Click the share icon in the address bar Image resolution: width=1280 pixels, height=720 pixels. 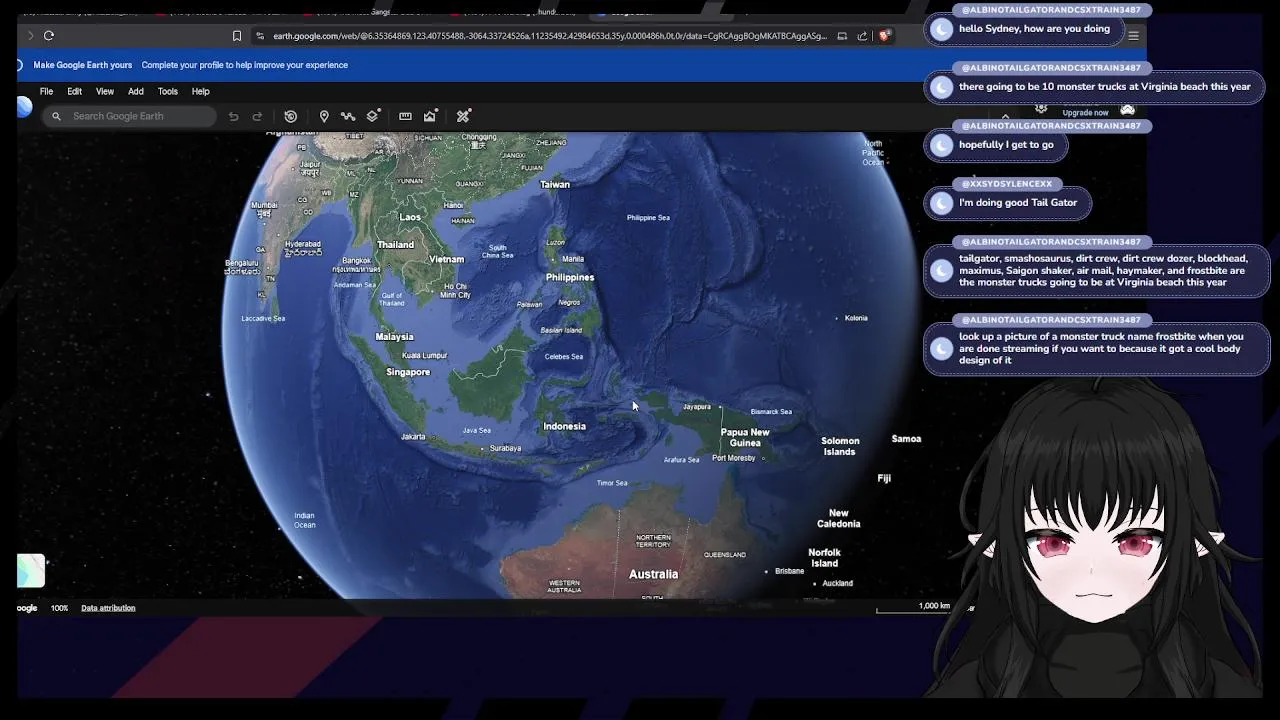(x=862, y=36)
